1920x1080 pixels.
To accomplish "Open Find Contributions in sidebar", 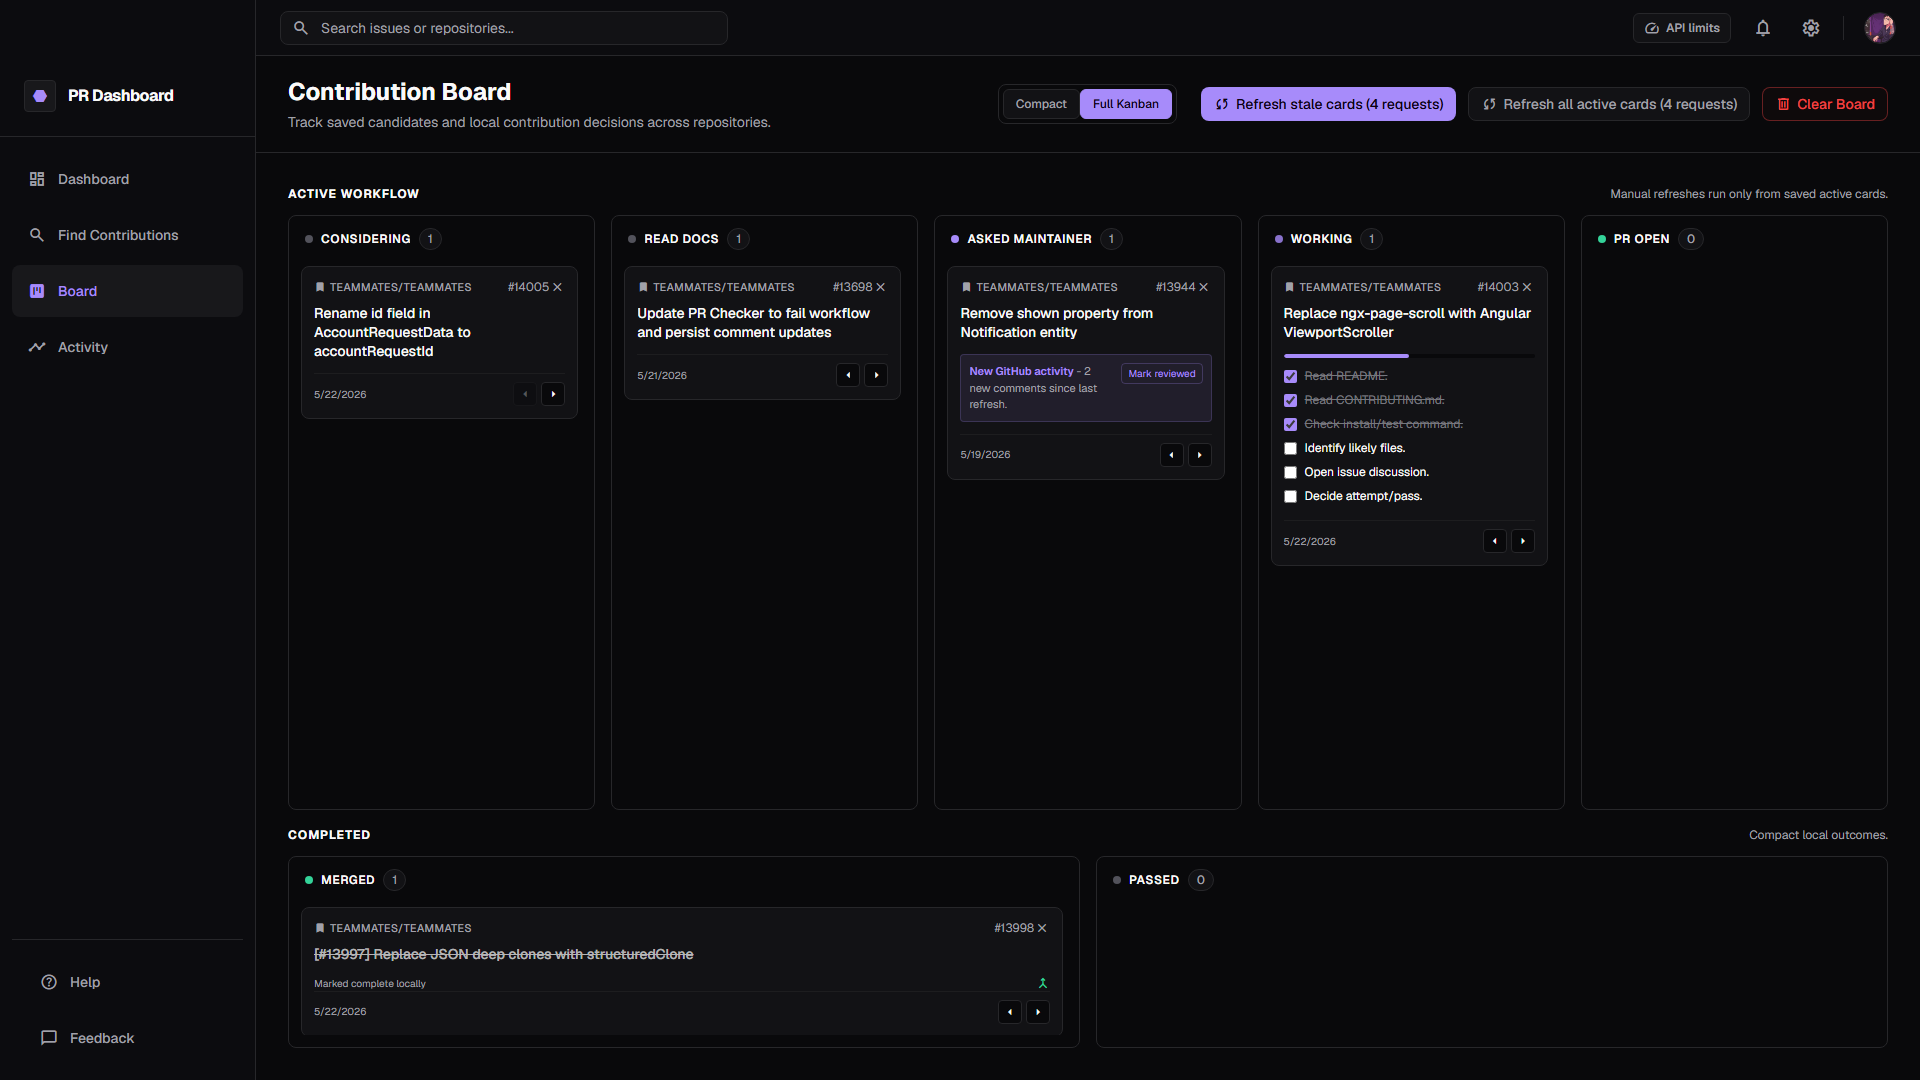I will [127, 235].
